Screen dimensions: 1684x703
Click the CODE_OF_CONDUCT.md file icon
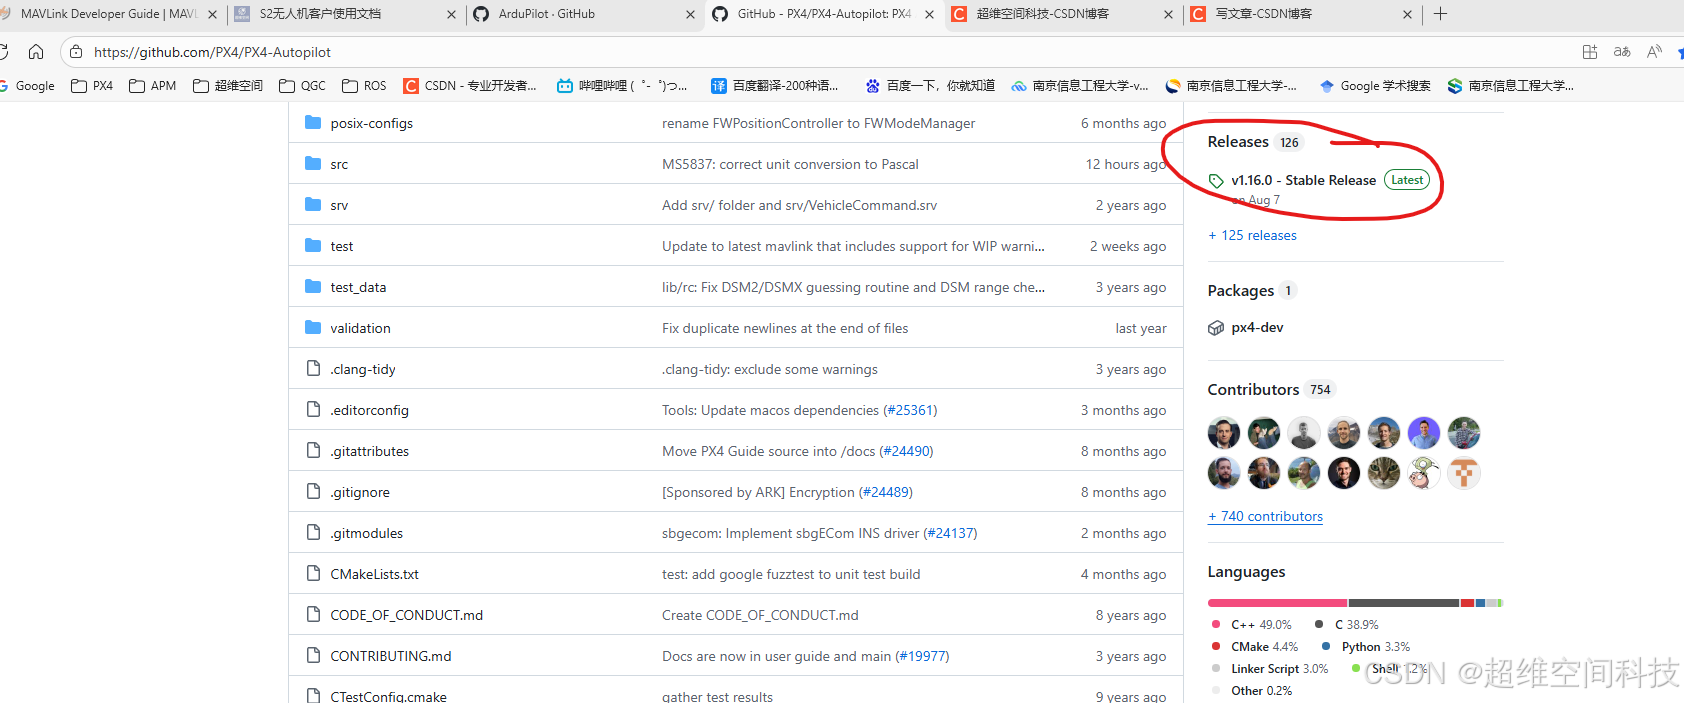click(313, 615)
